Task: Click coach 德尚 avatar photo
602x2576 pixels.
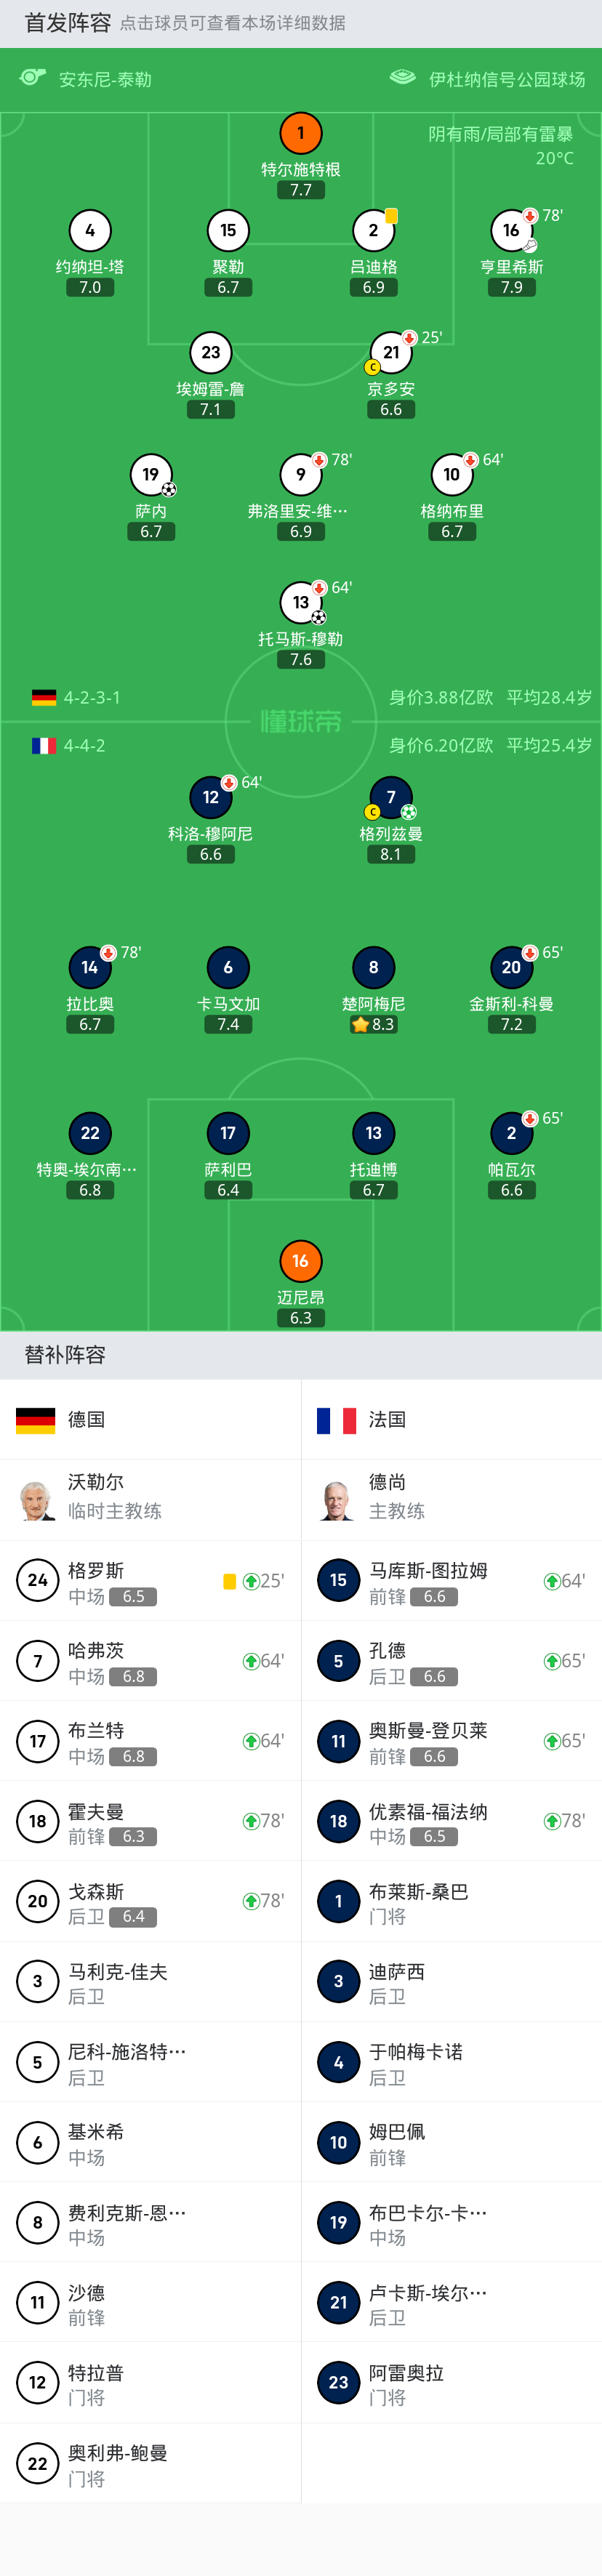Action: (338, 1500)
